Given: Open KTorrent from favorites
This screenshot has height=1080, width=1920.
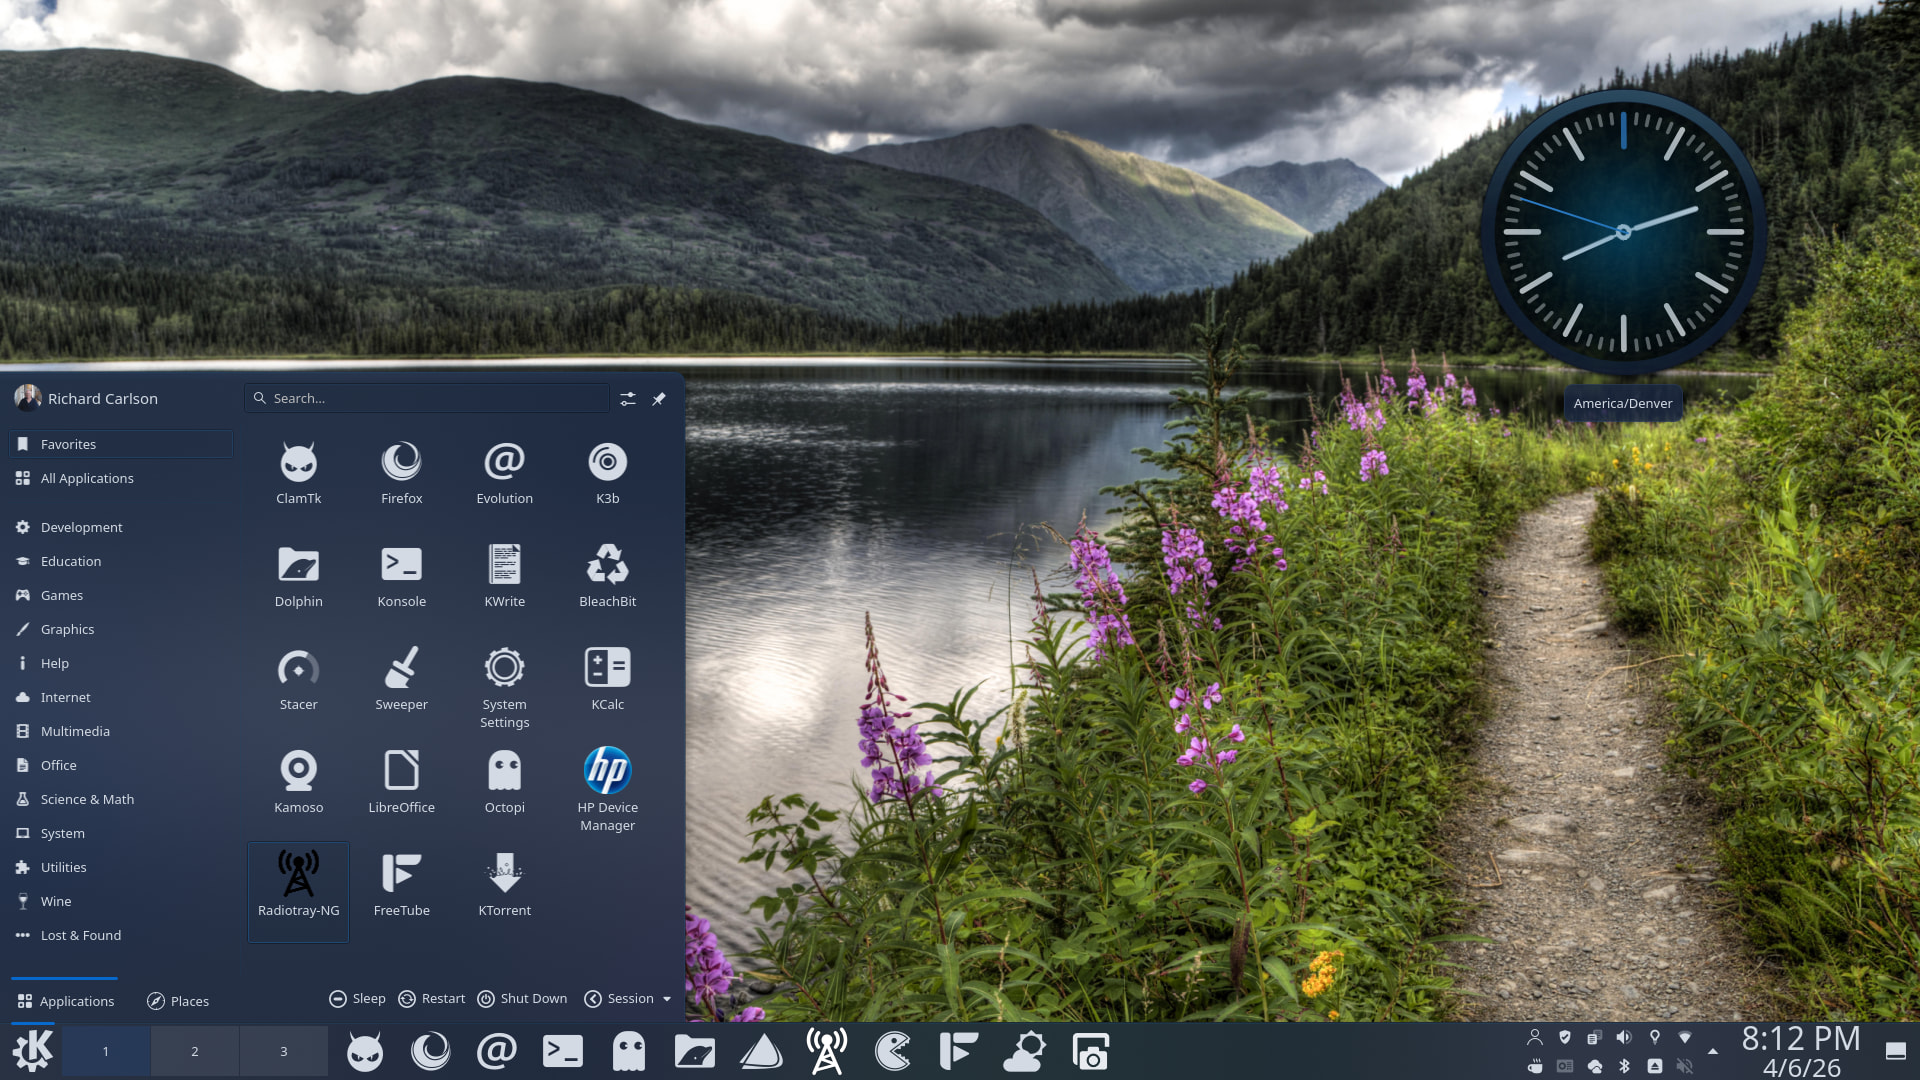Looking at the screenshot, I should point(504,884).
